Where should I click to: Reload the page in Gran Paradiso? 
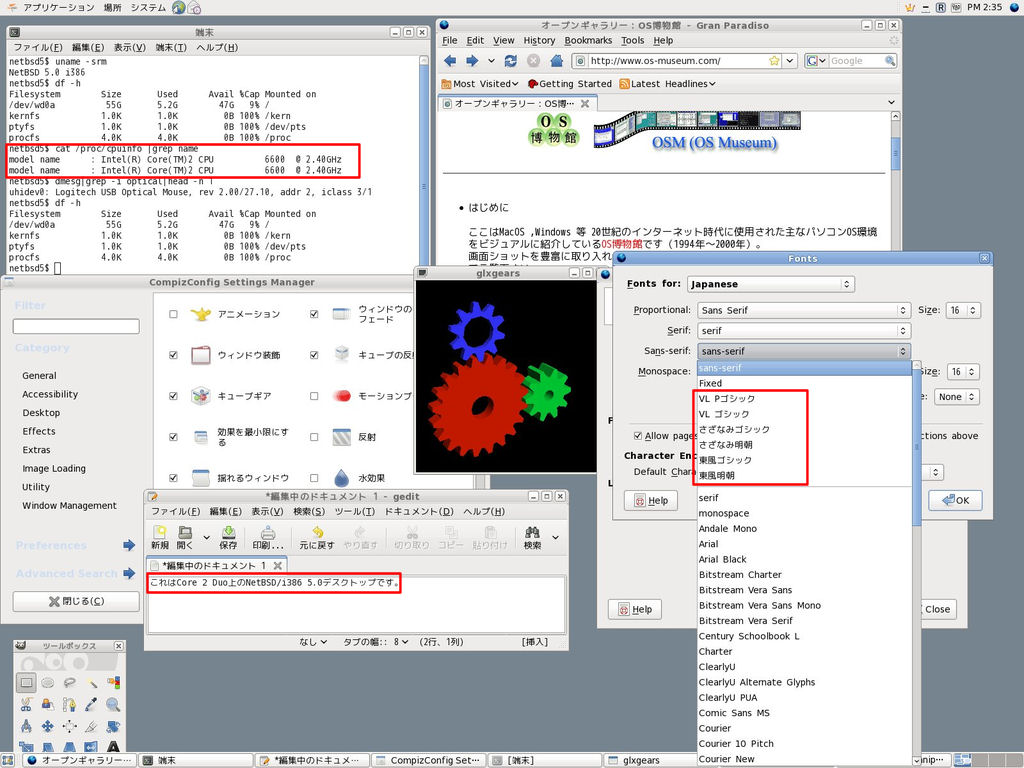click(511, 61)
